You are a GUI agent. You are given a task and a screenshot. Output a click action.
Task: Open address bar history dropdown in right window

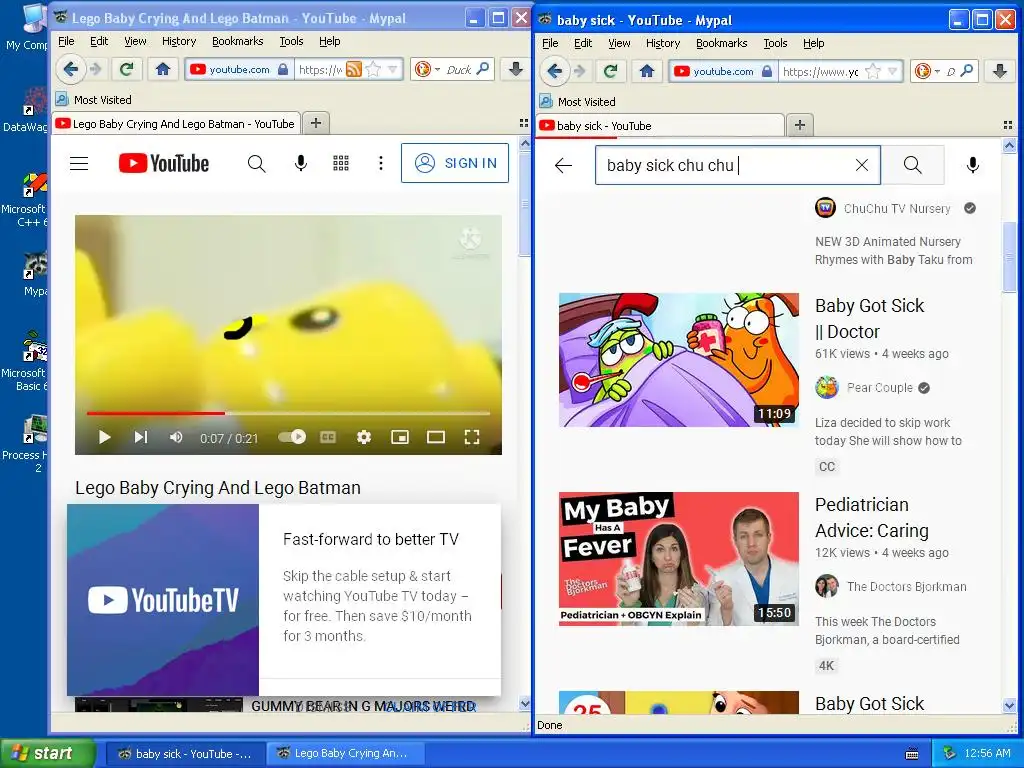[892, 71]
